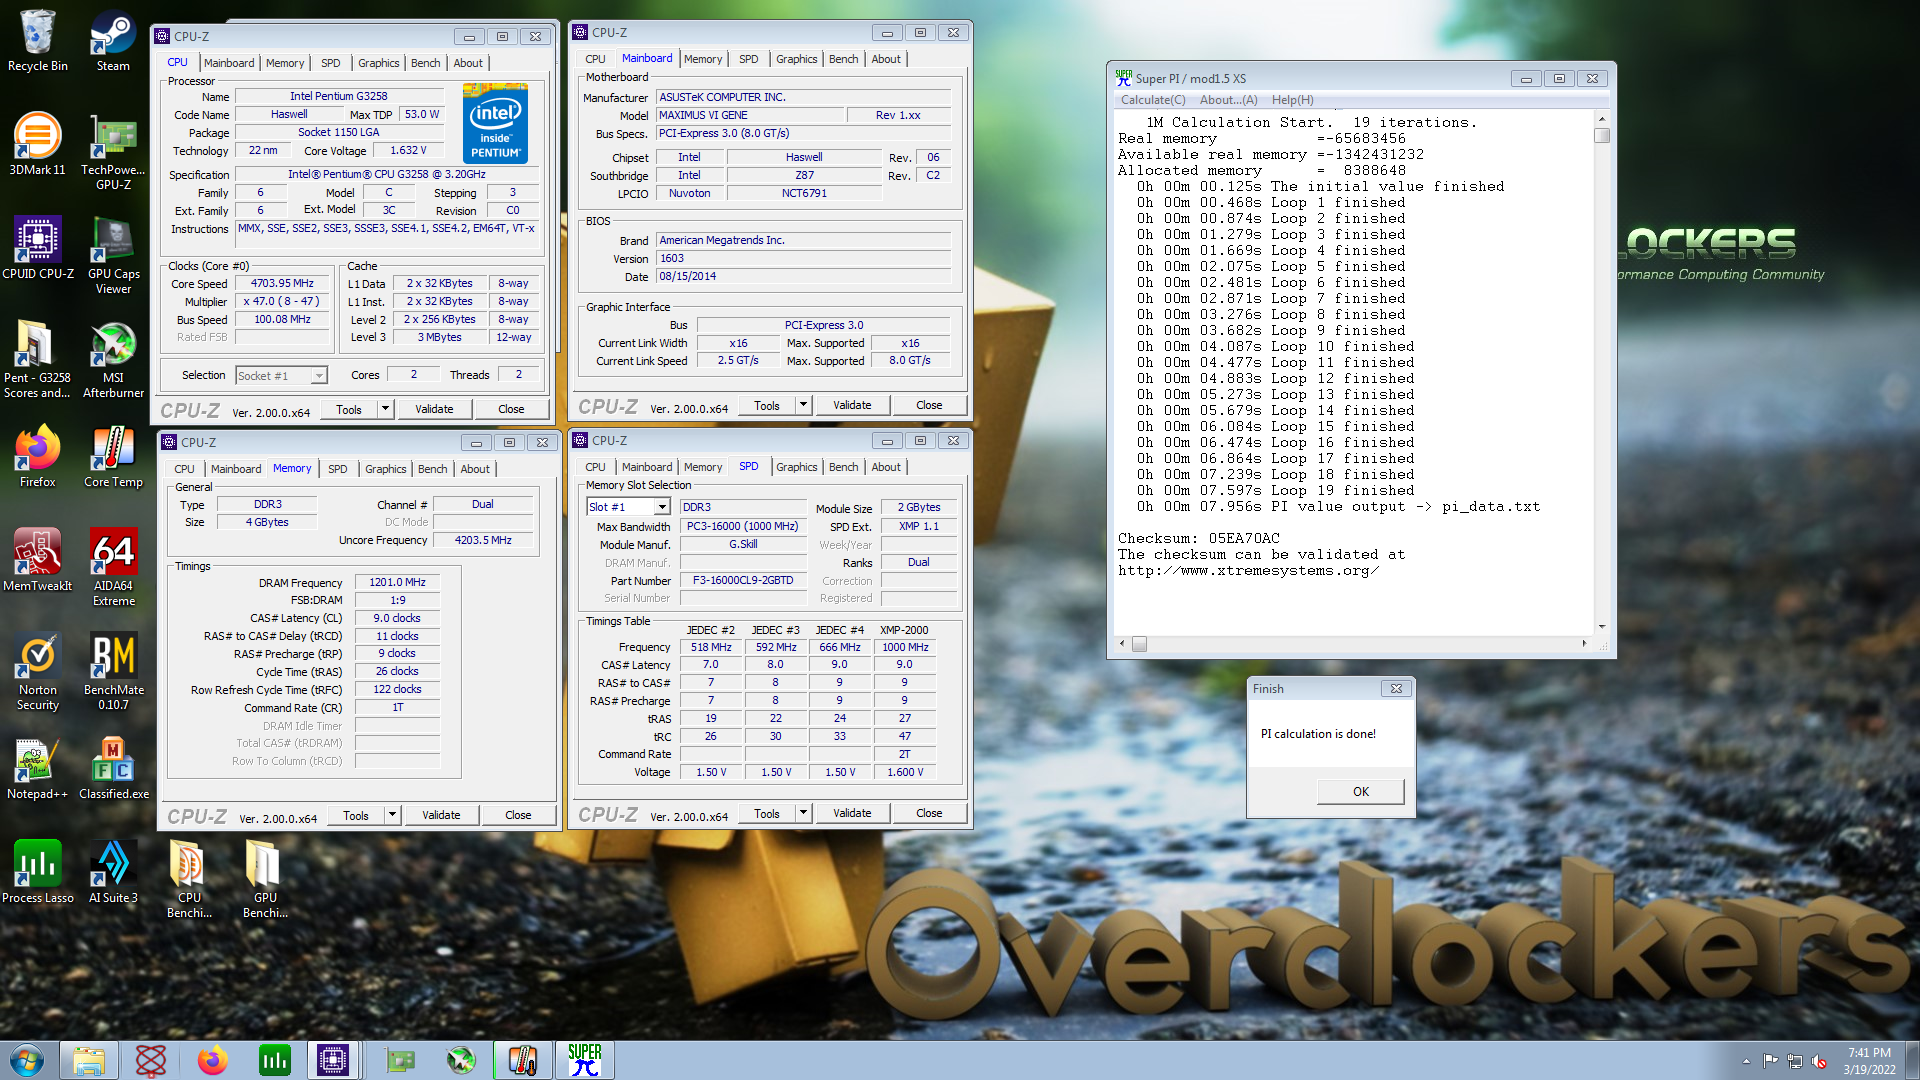This screenshot has height=1080, width=1920.
Task: Click Checksum: 05EA70AC line in Super PI
Action: pyautogui.click(x=1198, y=538)
